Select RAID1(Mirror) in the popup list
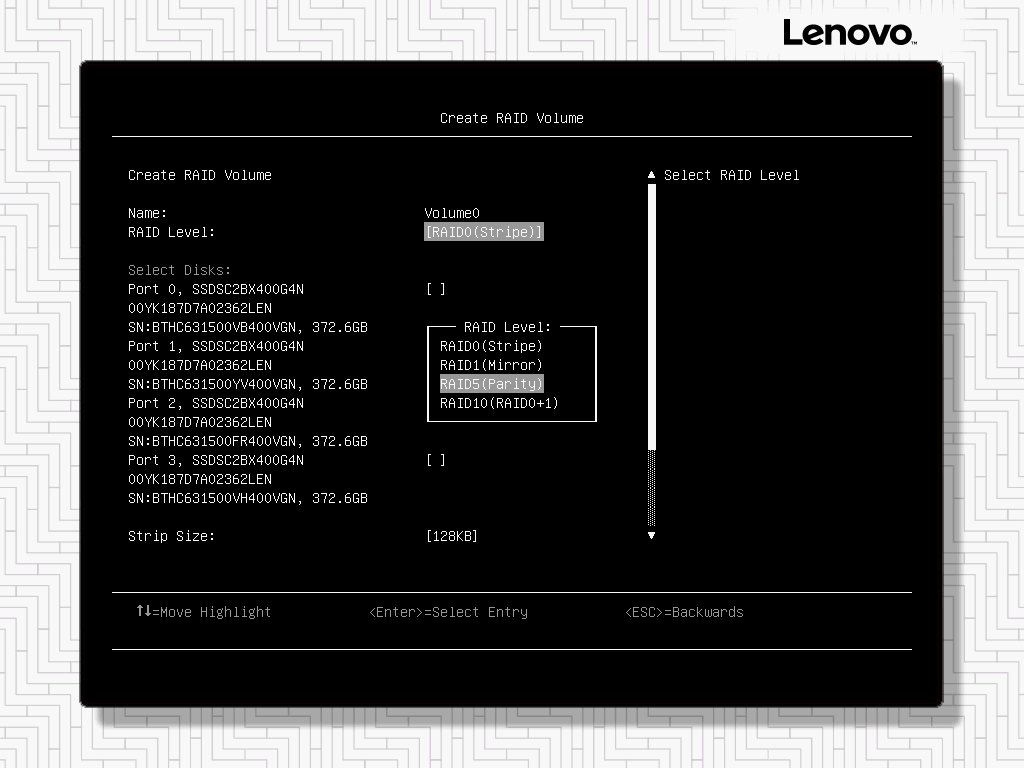 tap(491, 365)
